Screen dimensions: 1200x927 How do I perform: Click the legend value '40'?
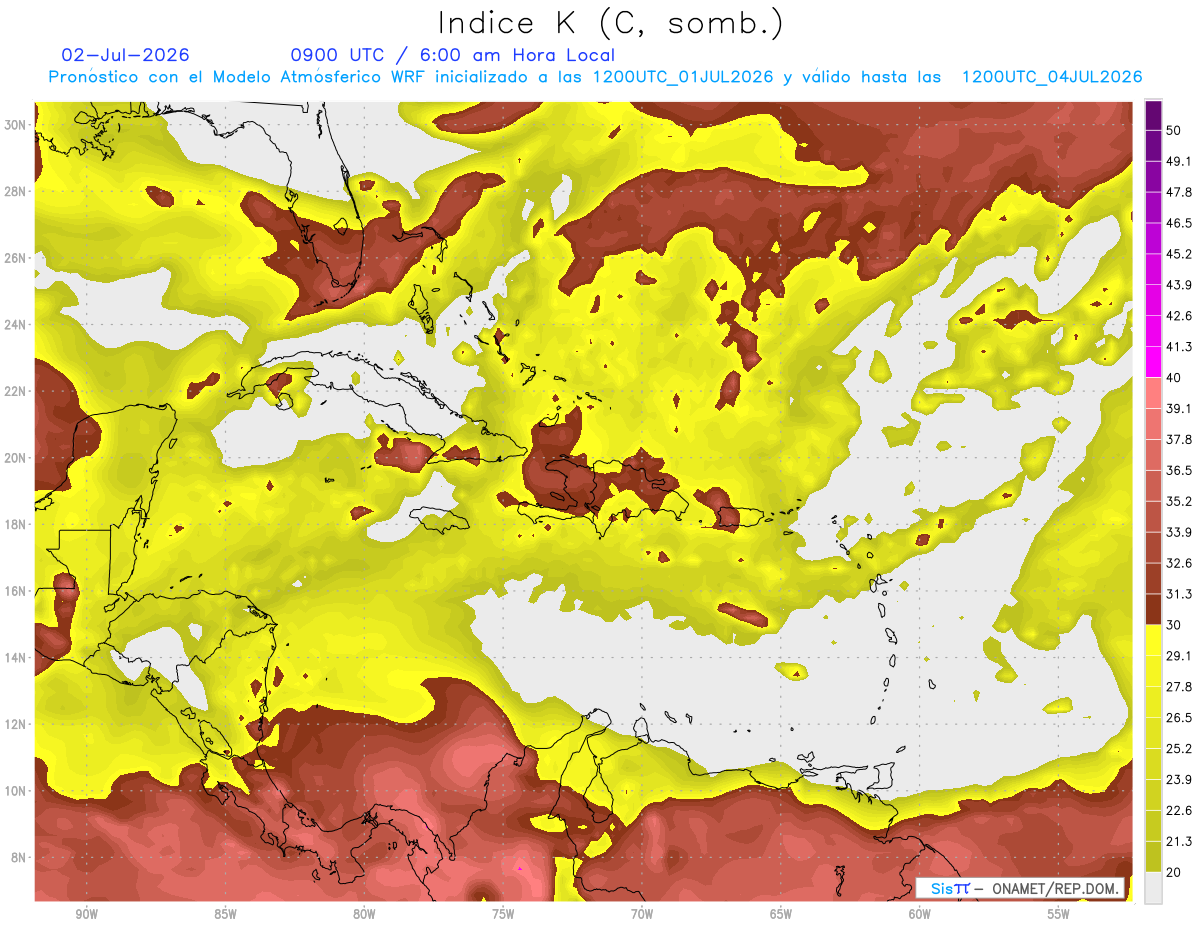click(x=1175, y=377)
